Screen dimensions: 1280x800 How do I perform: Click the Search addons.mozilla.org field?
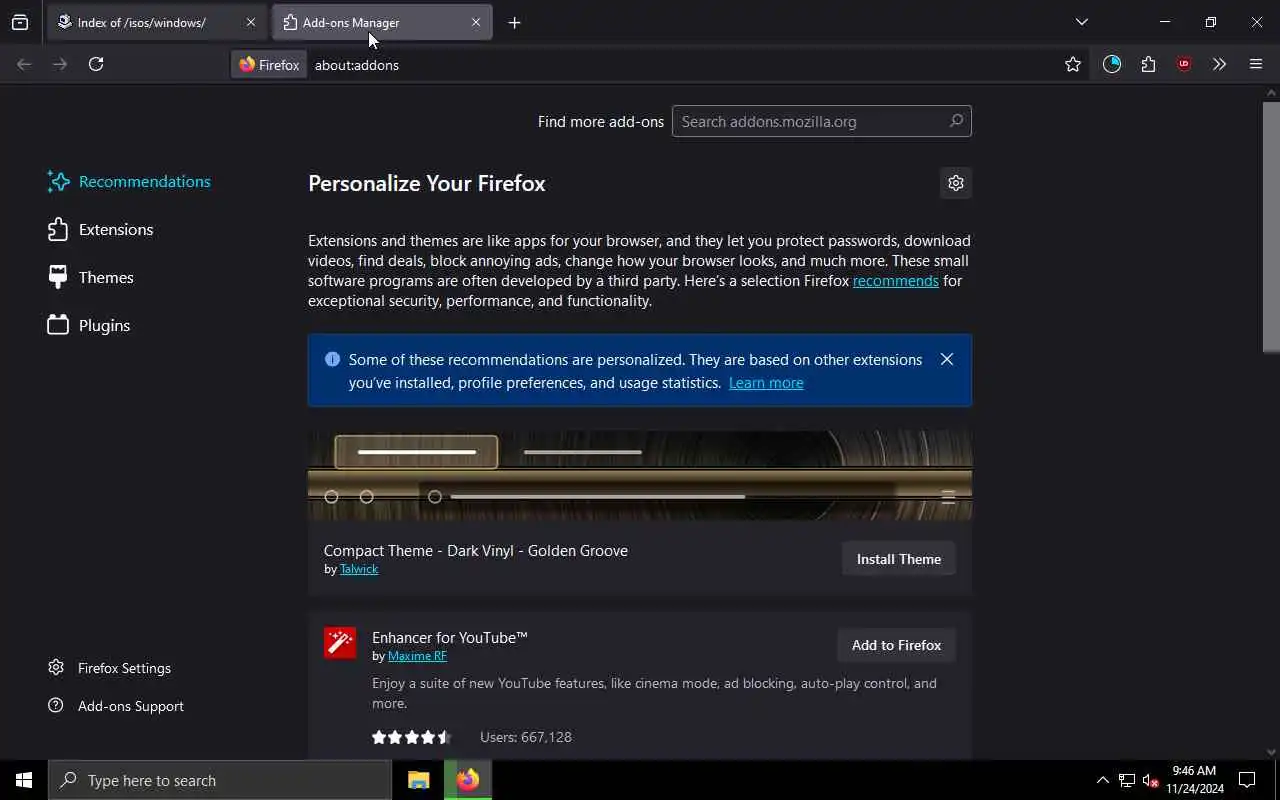822,121
